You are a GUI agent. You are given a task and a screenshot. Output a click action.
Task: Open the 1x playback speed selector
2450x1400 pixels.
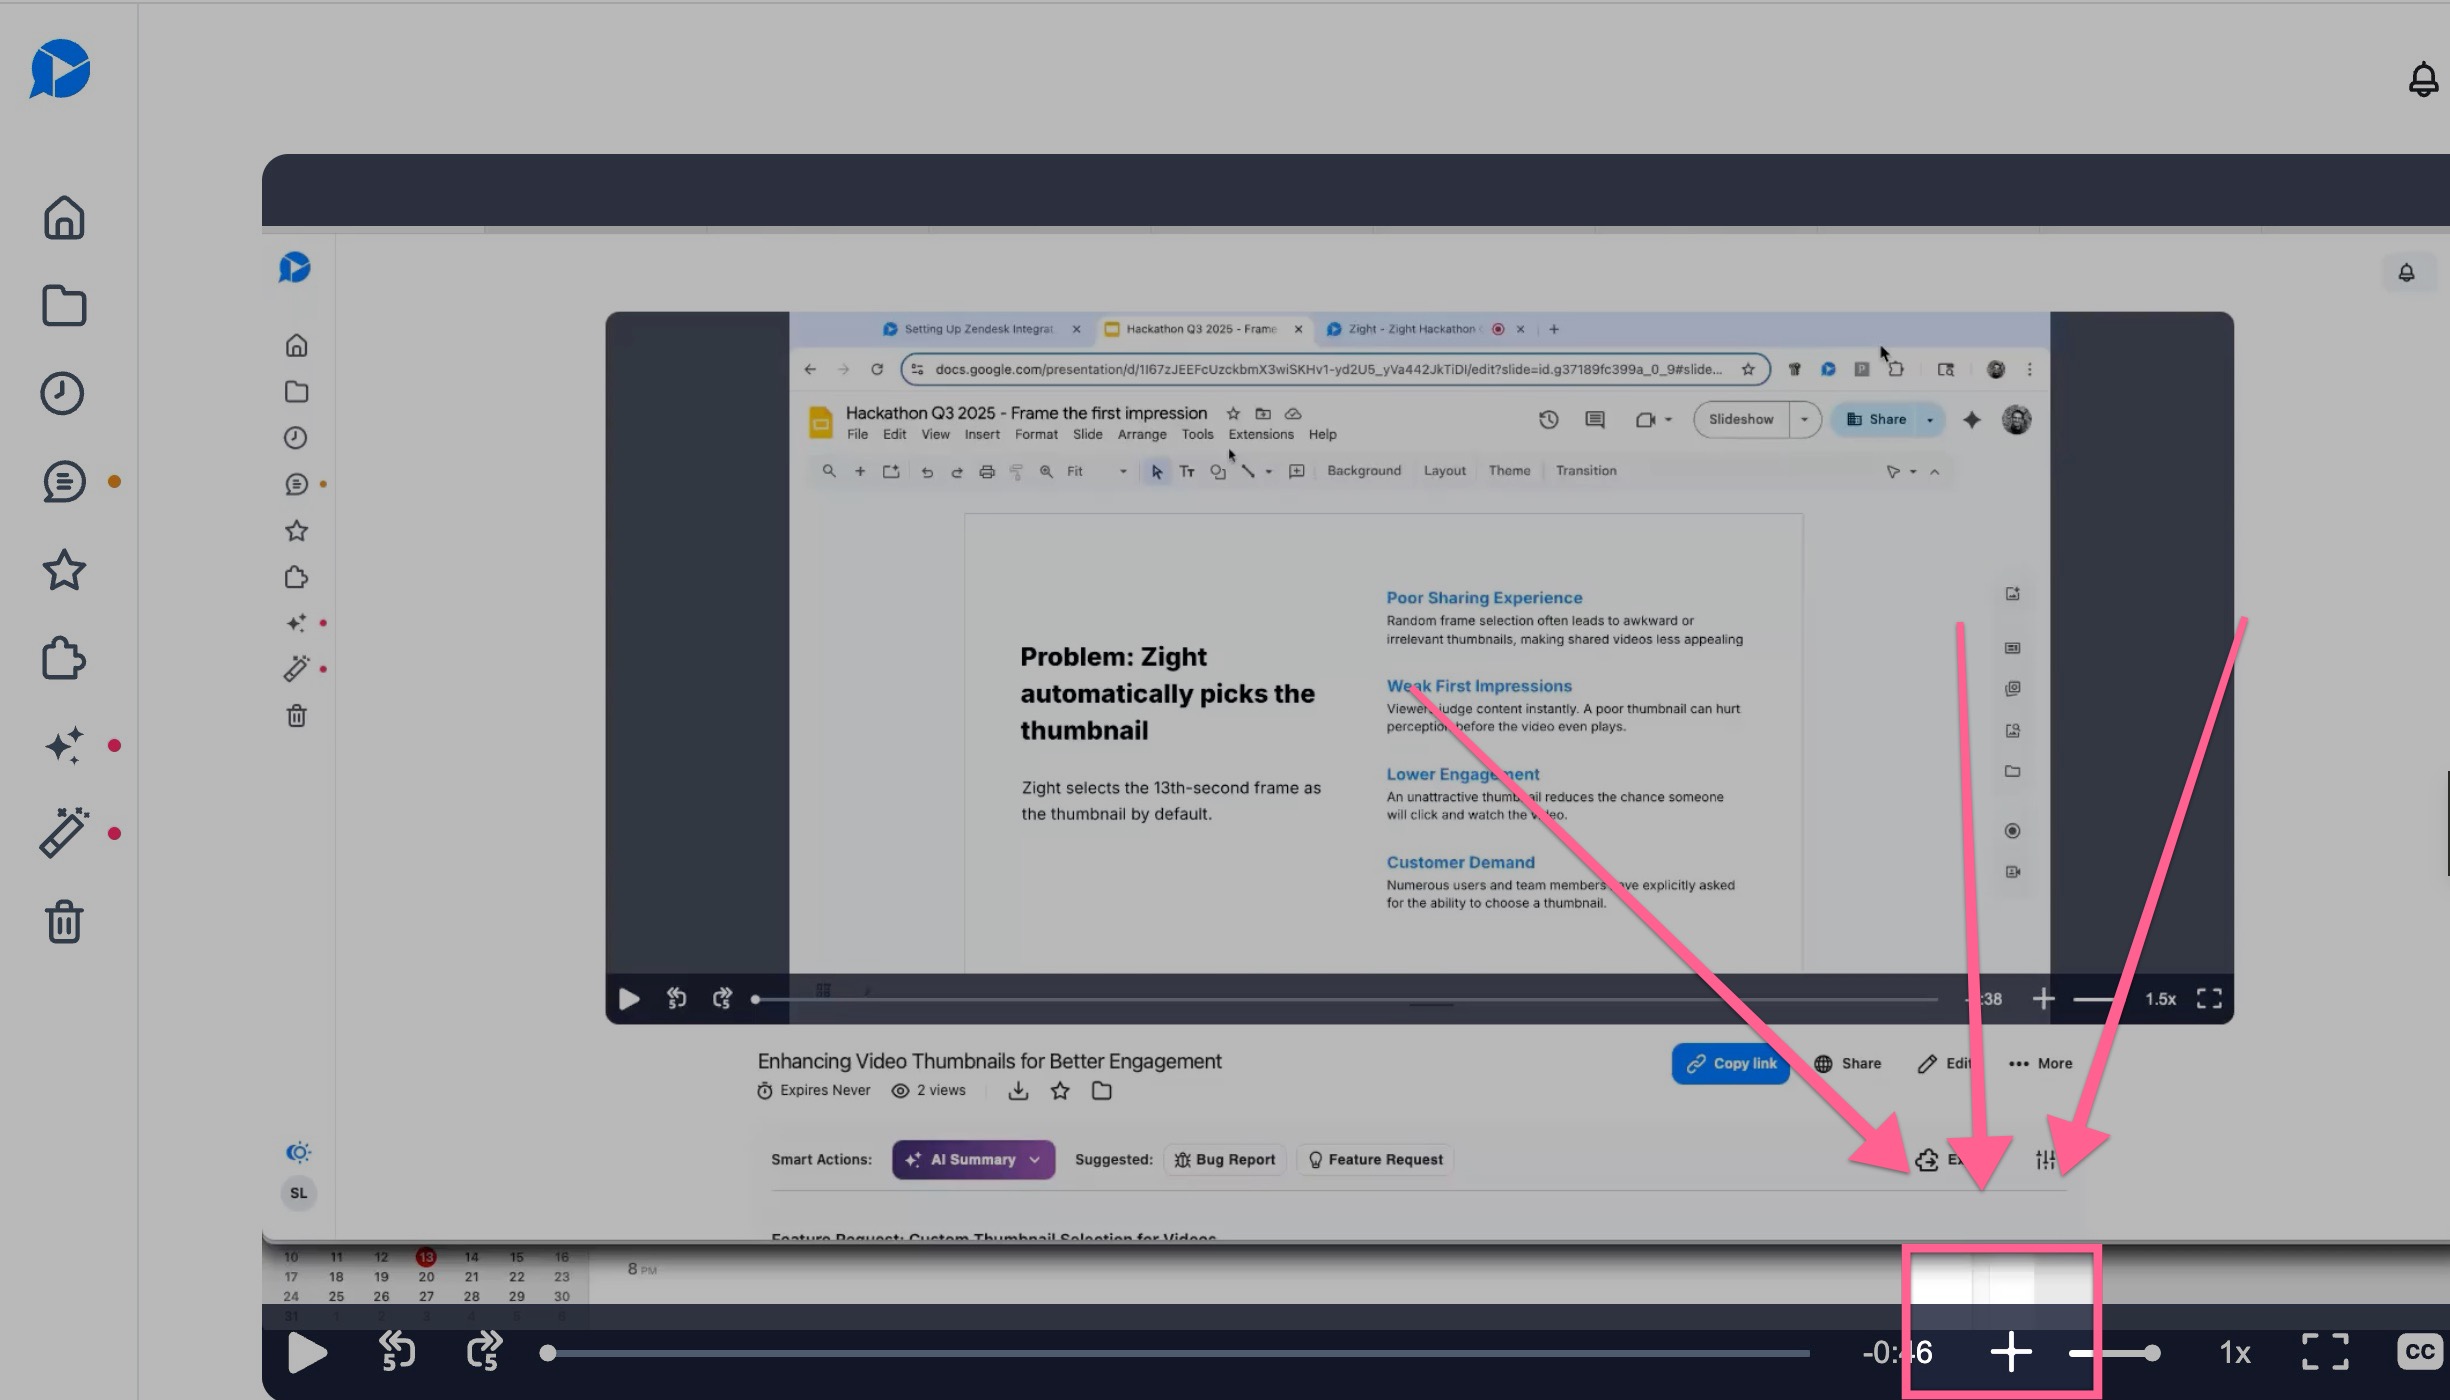(x=2235, y=1353)
